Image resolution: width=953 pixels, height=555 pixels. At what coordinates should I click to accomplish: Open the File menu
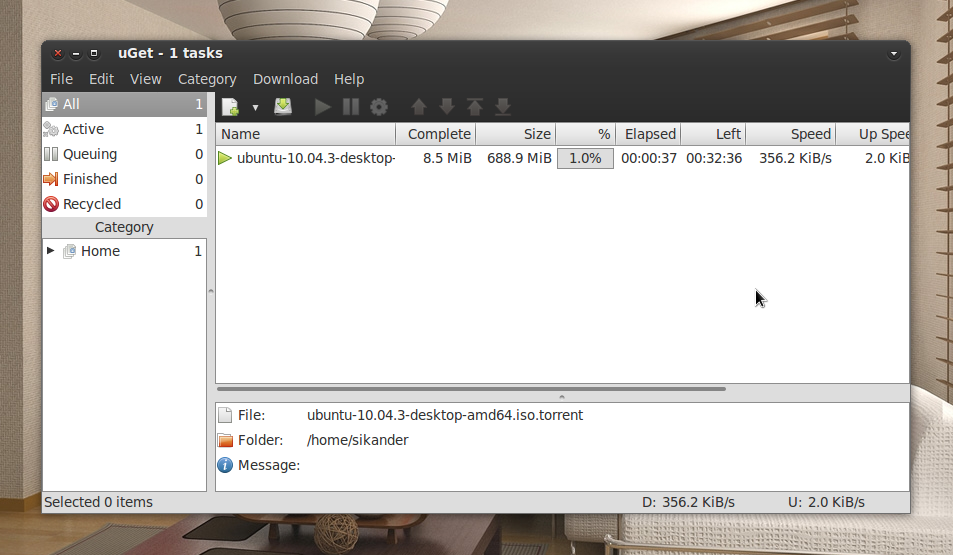pyautogui.click(x=61, y=79)
